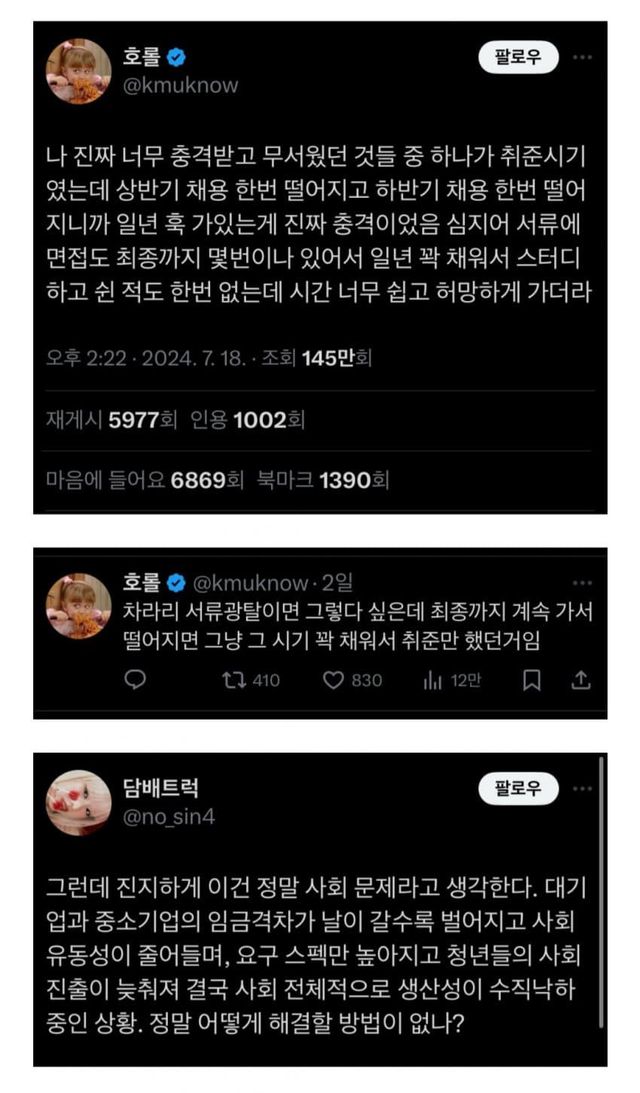Click the reply speech bubble icon

tap(134, 679)
